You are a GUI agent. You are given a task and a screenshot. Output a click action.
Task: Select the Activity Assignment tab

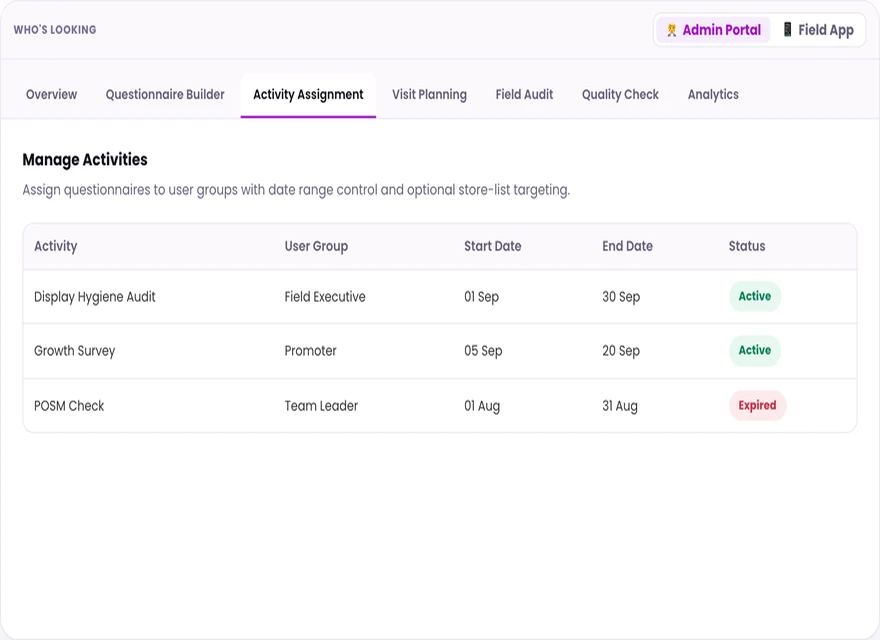point(308,94)
